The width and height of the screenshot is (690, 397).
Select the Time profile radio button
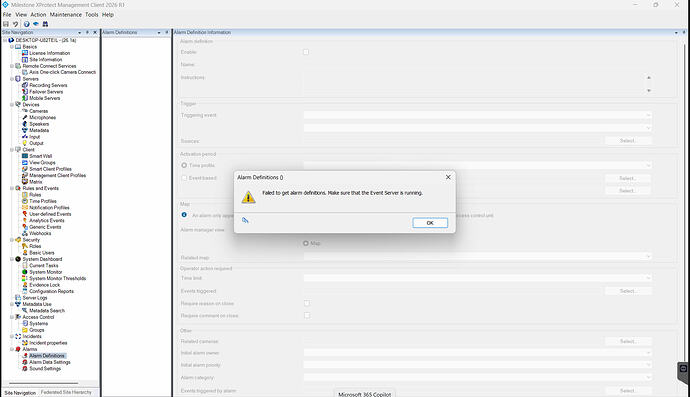[x=184, y=165]
